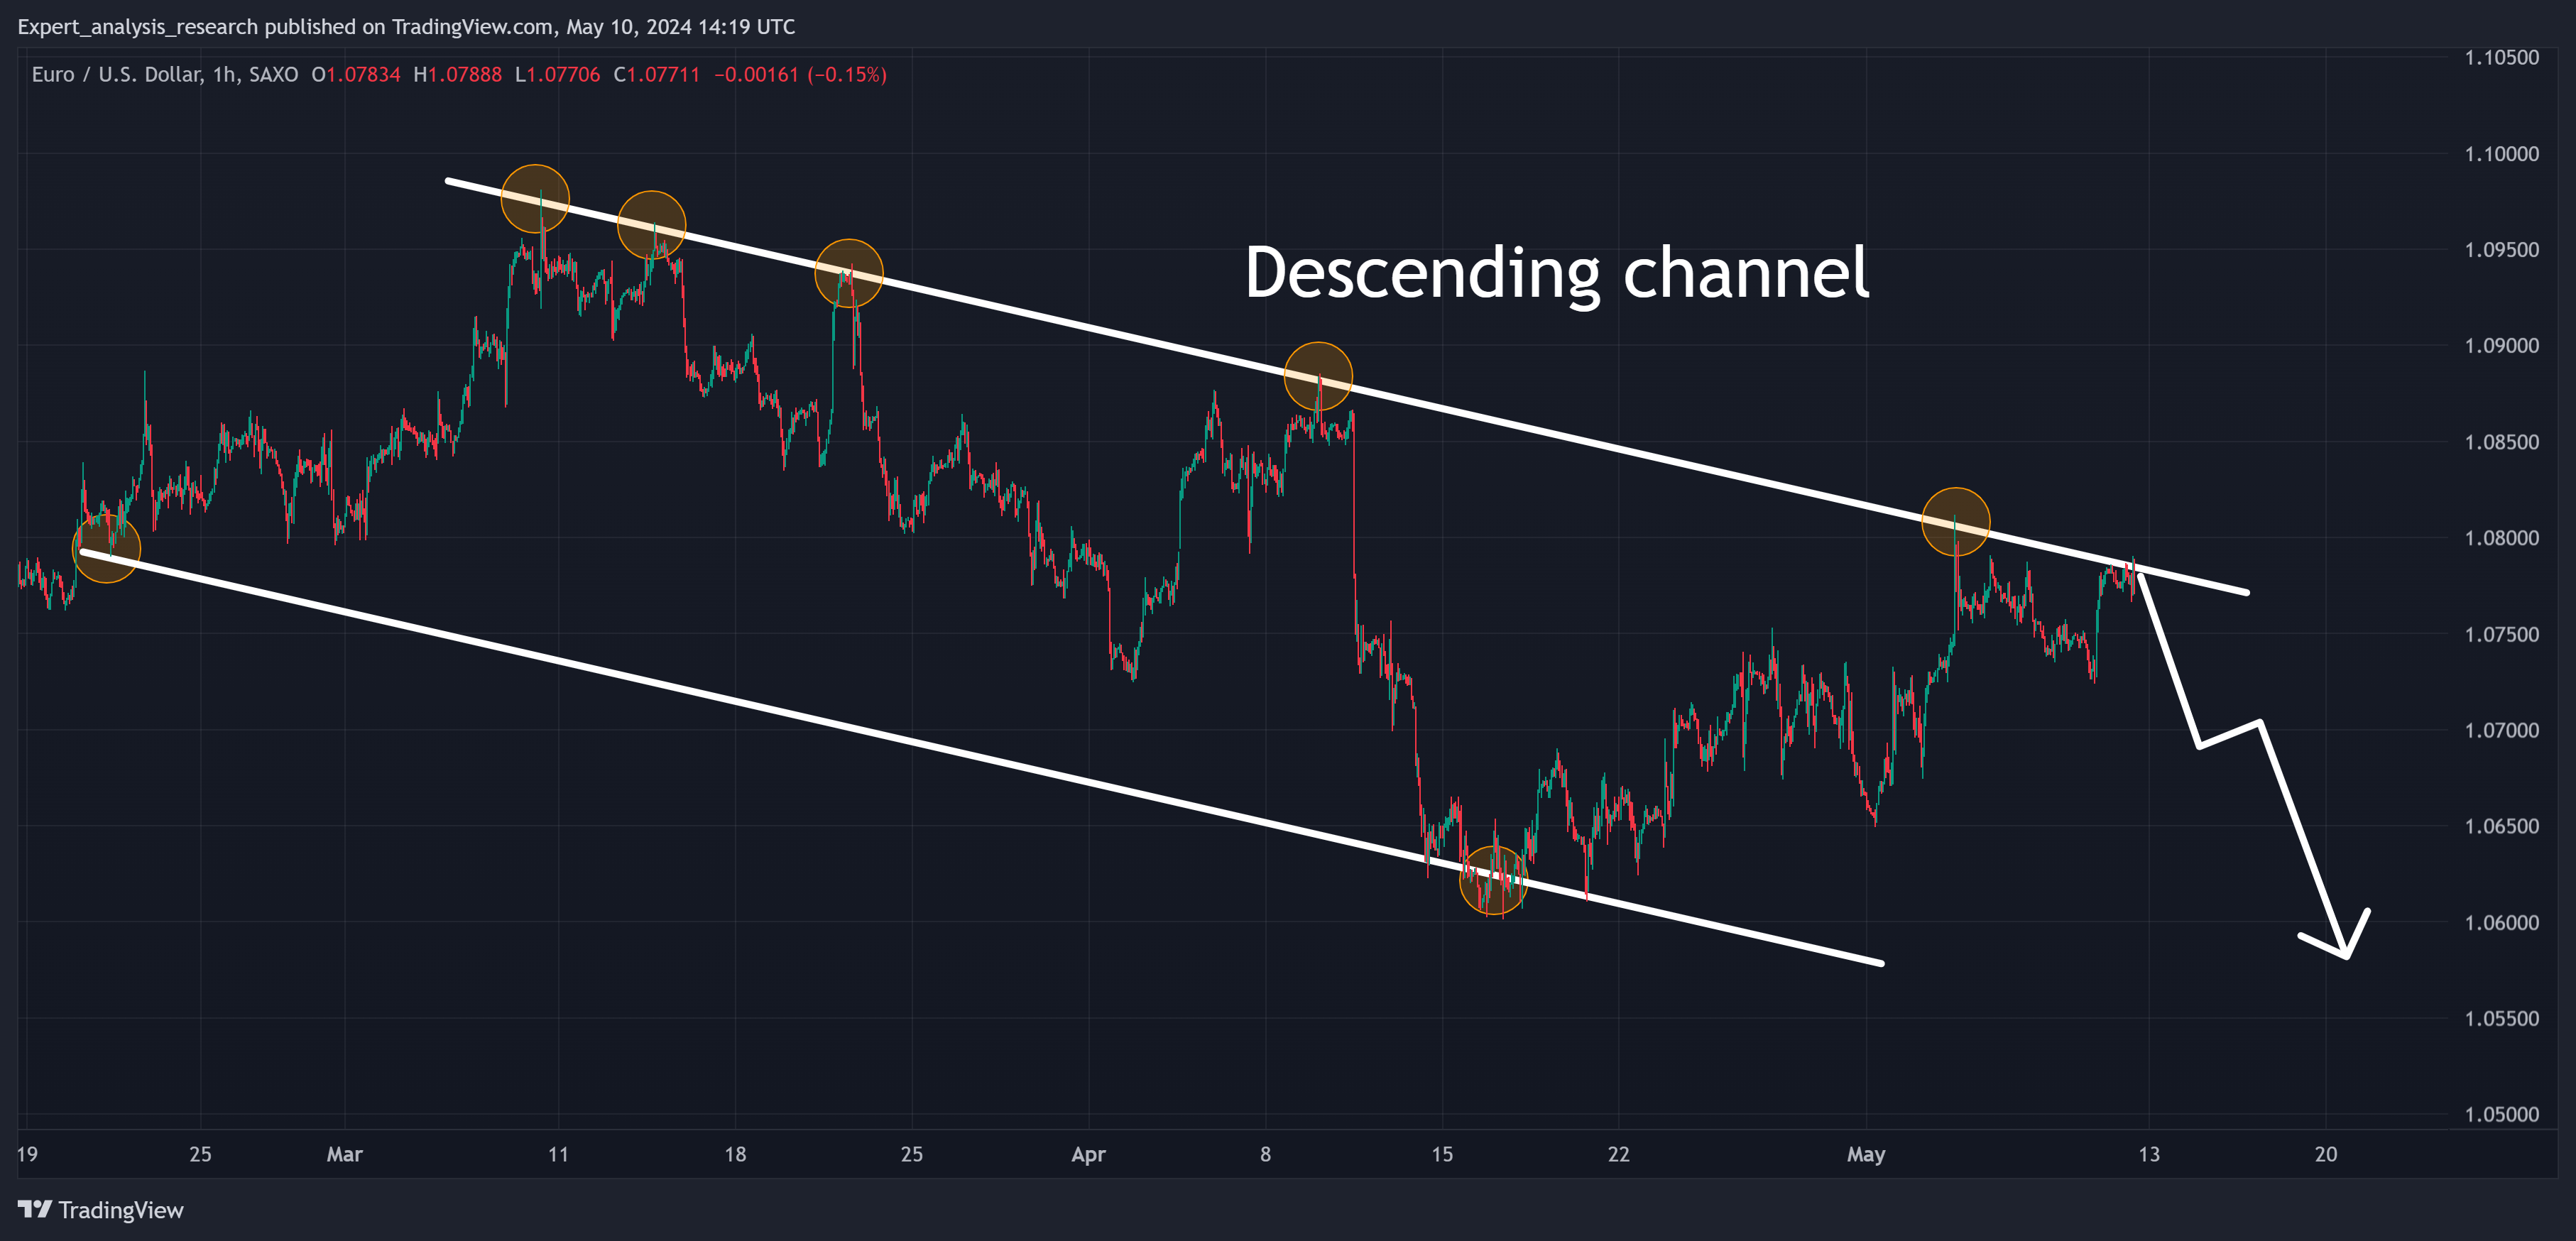2576x1241 pixels.
Task: Click the orange circle near April 10 peak
Action: (1318, 376)
